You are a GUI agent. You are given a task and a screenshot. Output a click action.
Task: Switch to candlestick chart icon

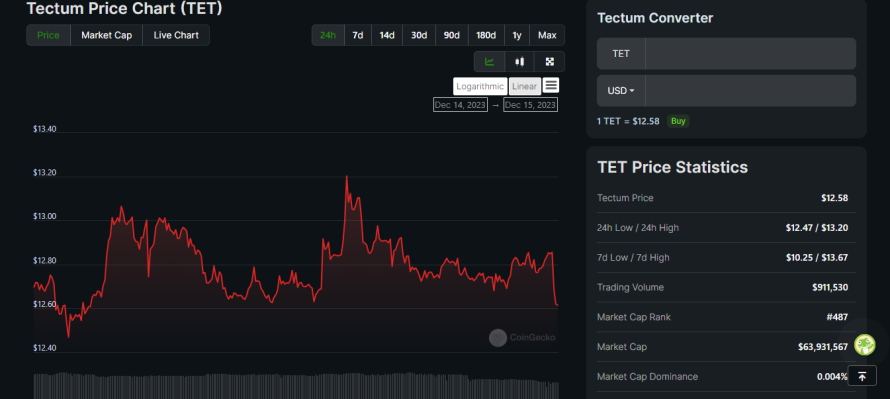pyautogui.click(x=519, y=62)
